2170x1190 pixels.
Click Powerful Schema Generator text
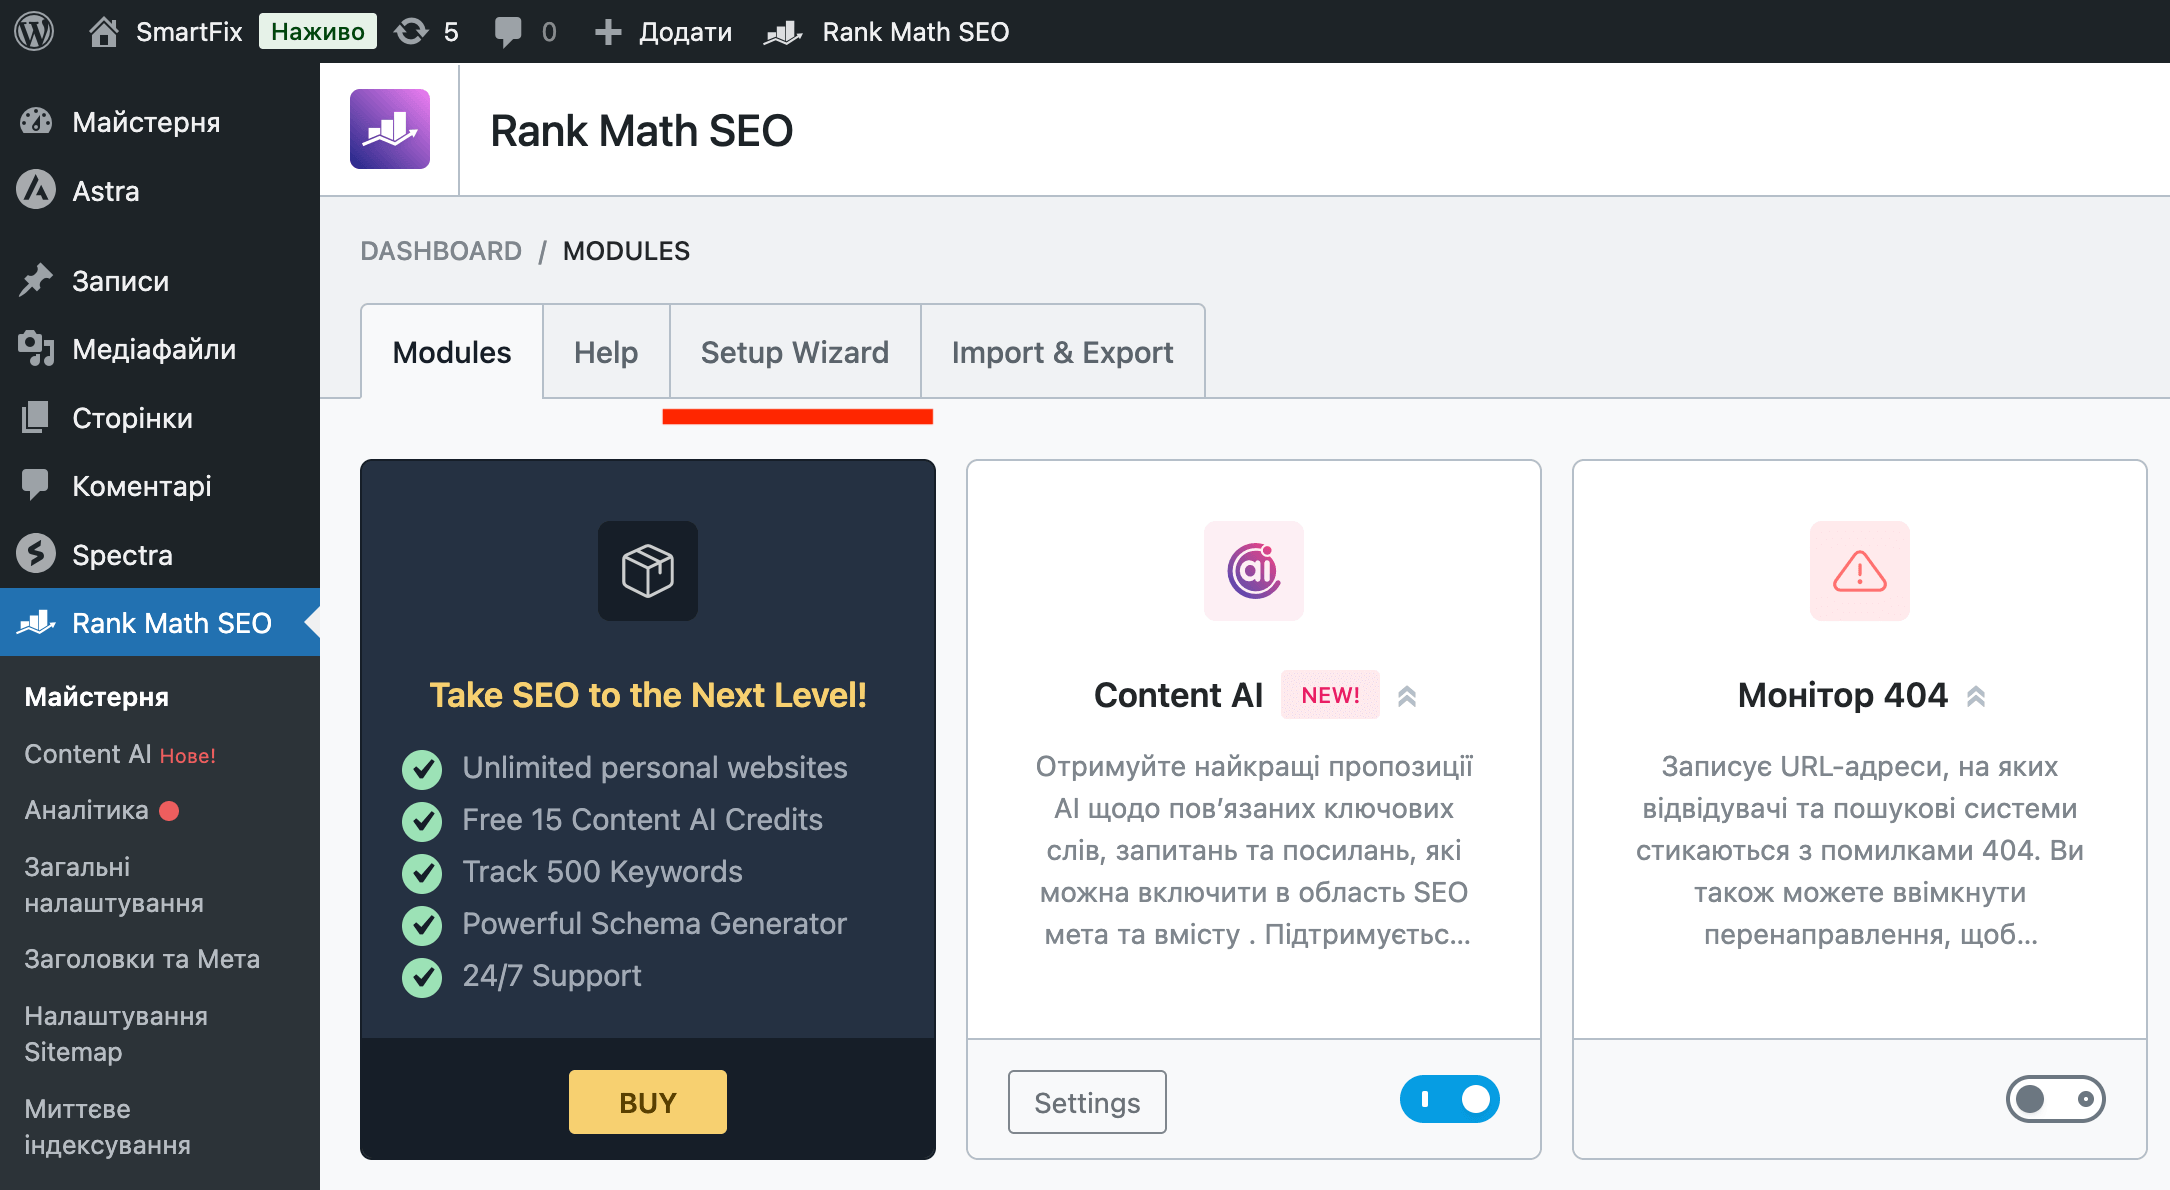tap(654, 923)
